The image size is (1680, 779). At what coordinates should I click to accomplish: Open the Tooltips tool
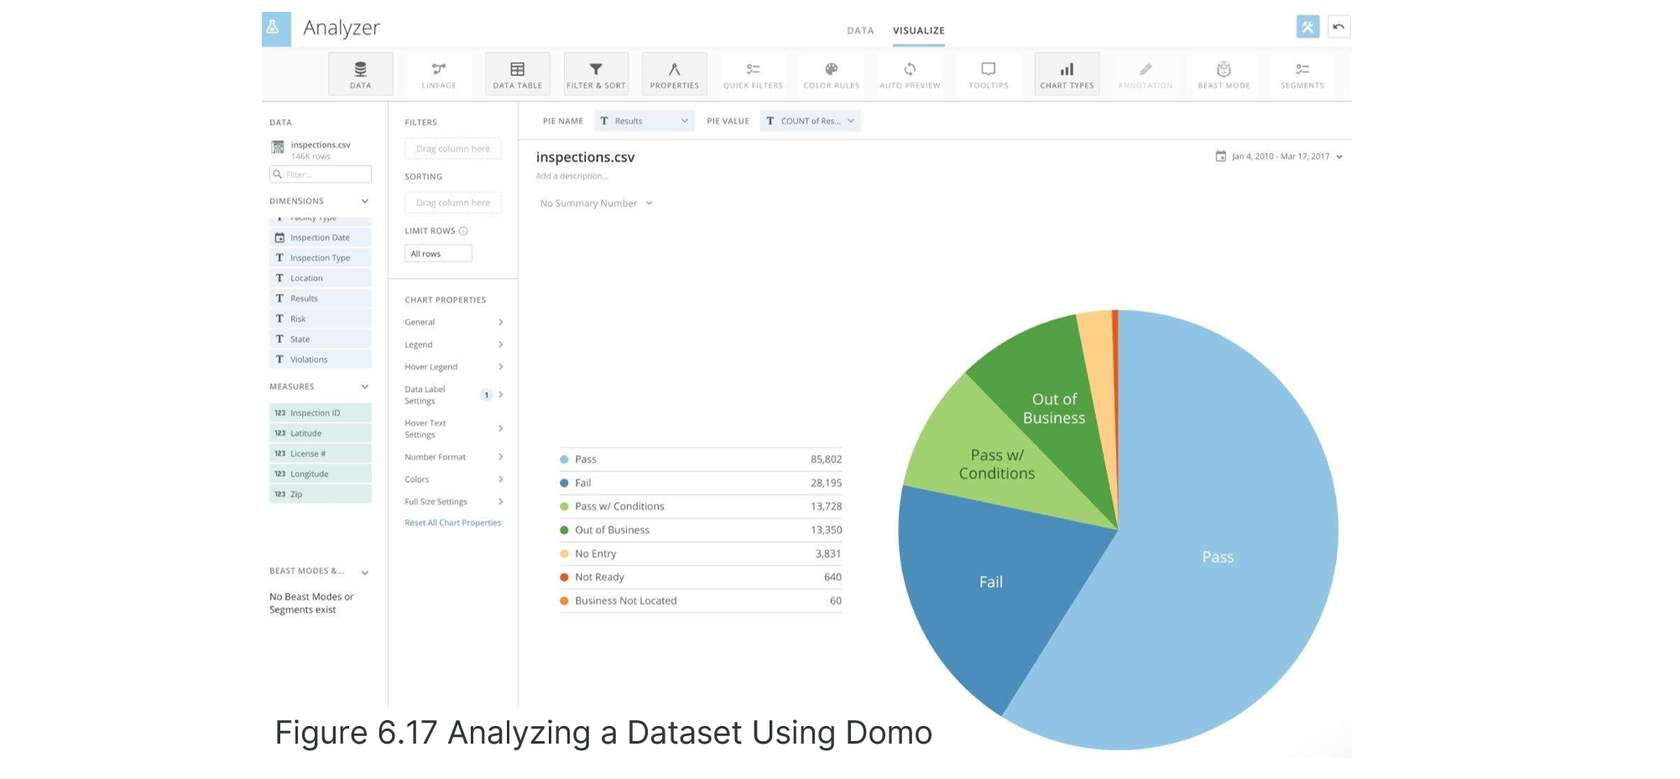[x=988, y=74]
